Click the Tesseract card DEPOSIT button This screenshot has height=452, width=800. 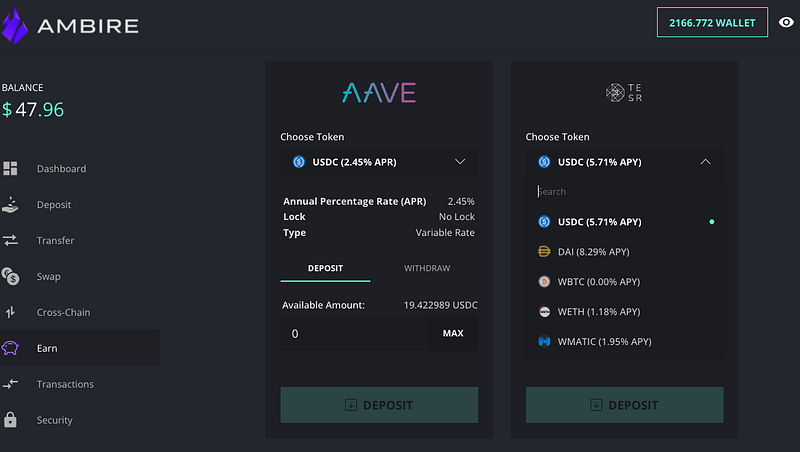click(x=624, y=405)
